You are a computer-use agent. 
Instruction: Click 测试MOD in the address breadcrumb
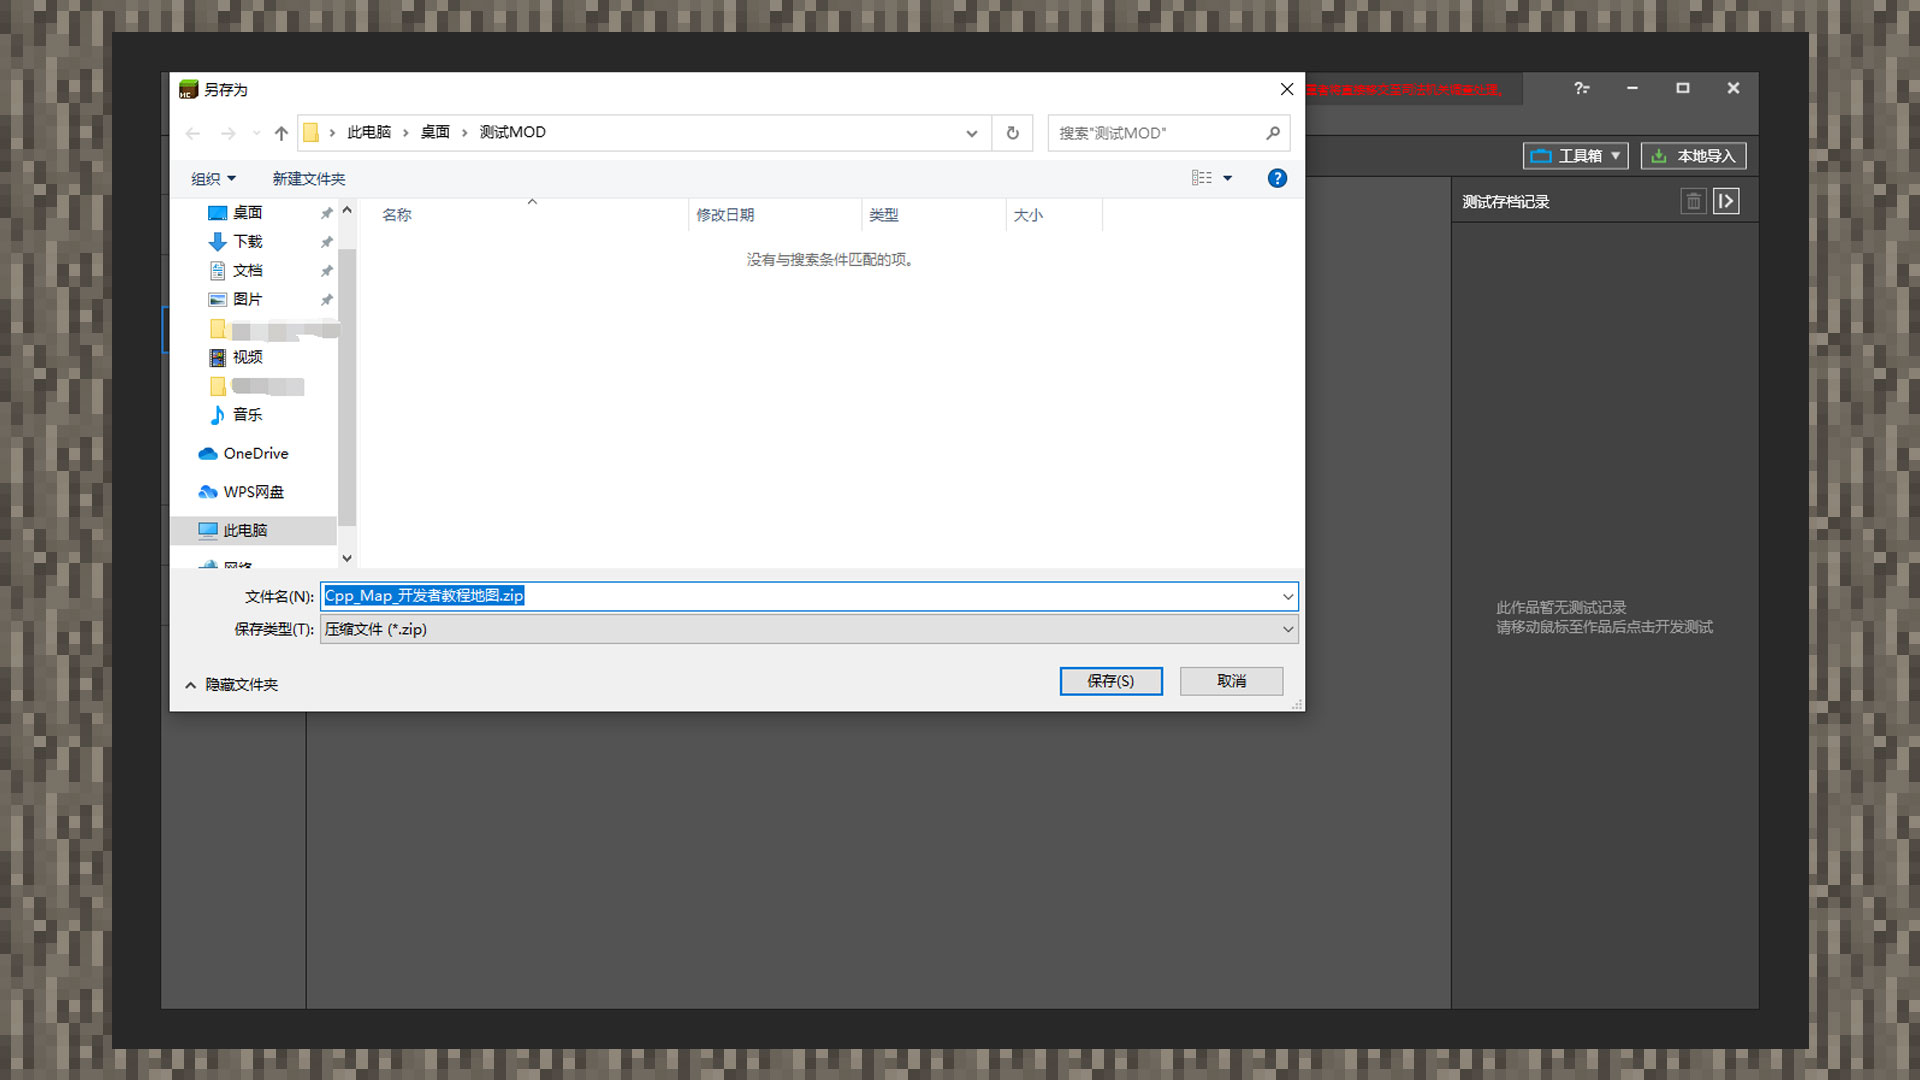click(512, 132)
